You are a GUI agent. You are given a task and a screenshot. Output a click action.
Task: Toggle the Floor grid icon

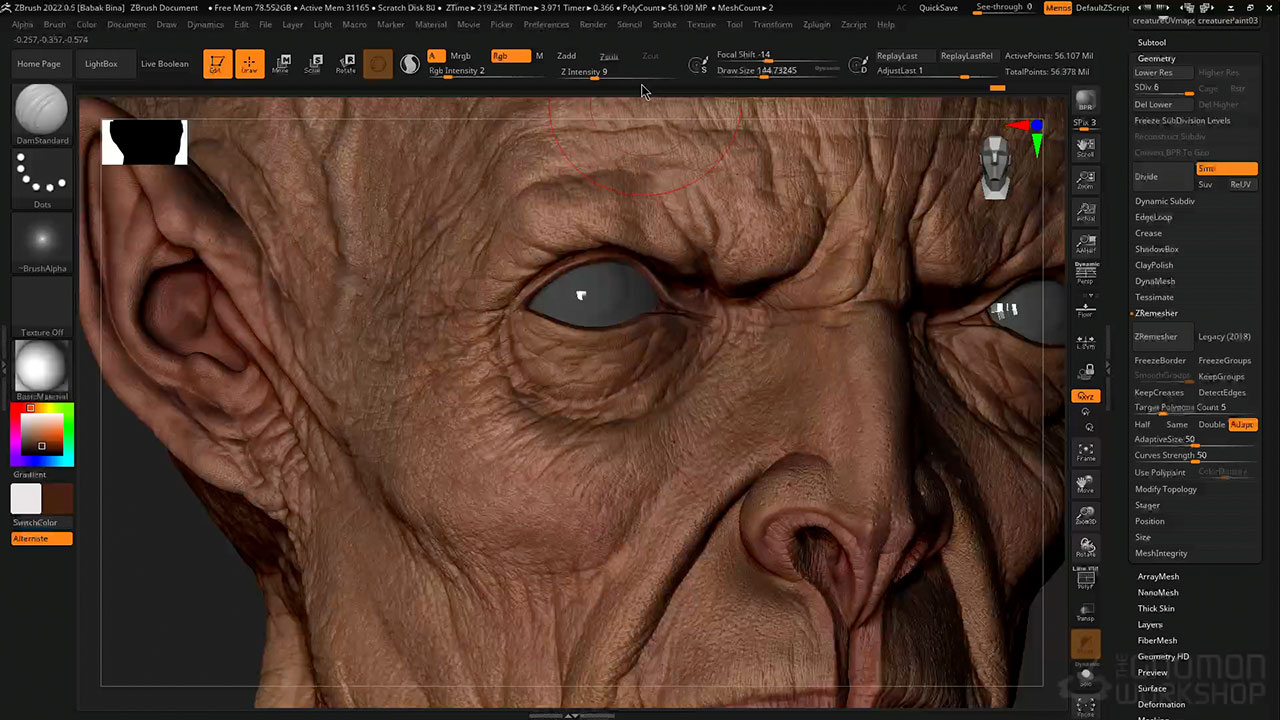(x=1085, y=309)
